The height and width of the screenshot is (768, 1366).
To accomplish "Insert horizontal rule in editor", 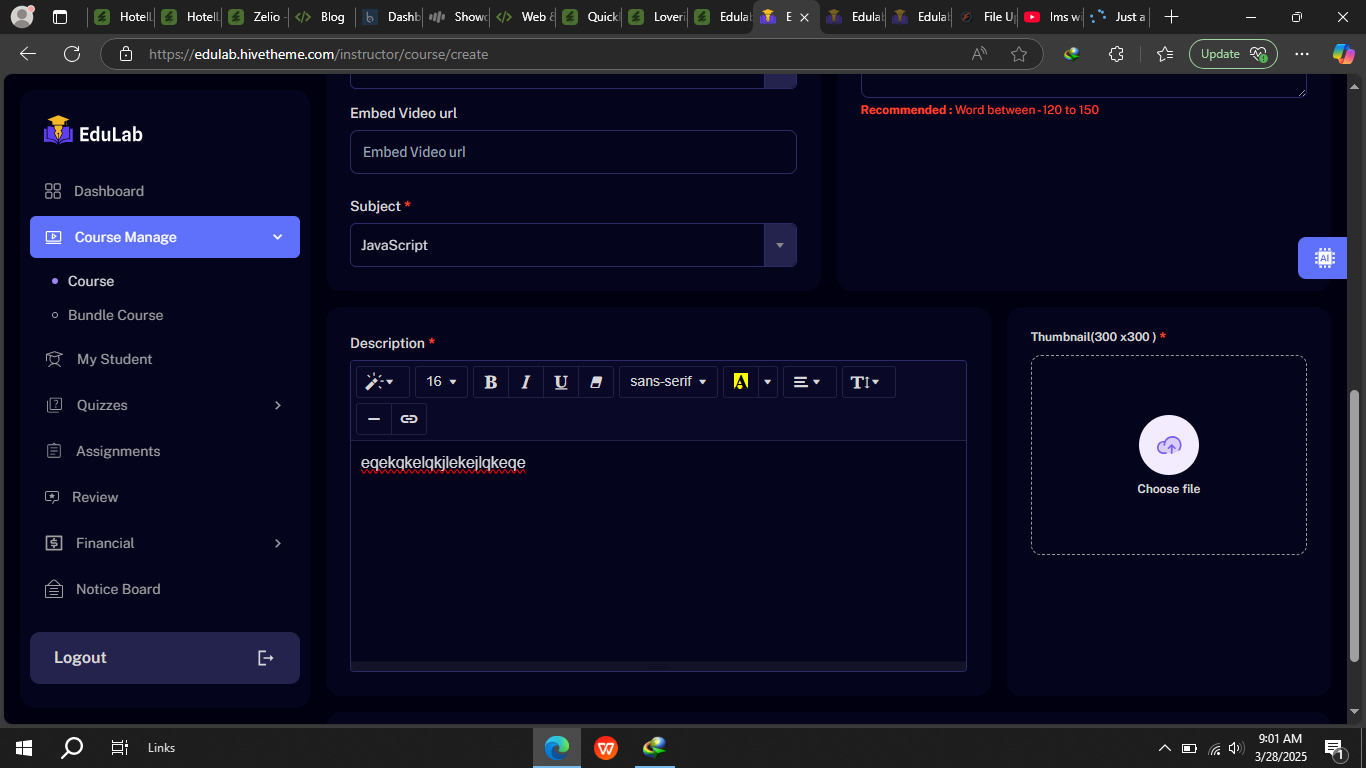I will (x=374, y=419).
